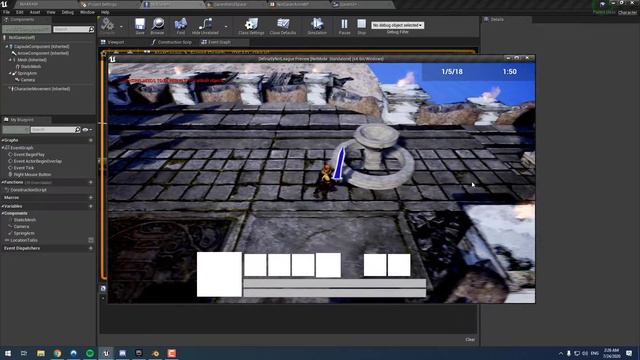This screenshot has width=640, height=360.
Task: Toggle Hide Unrelated nodes icon
Action: point(205,25)
